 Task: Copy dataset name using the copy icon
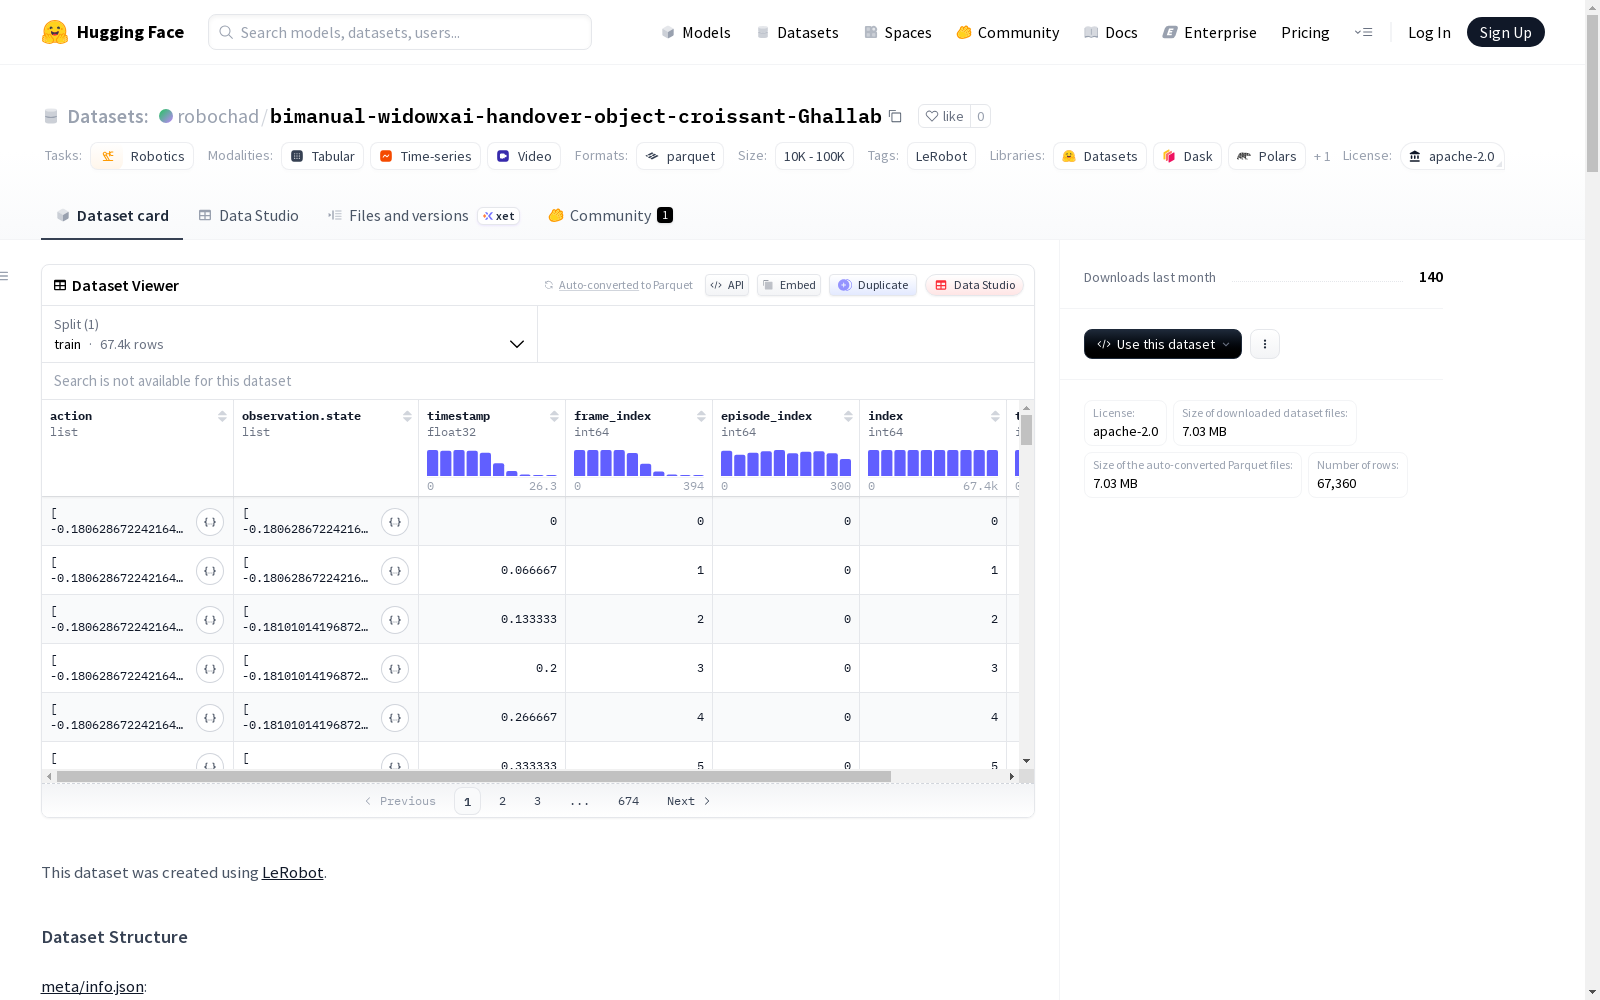pos(895,117)
